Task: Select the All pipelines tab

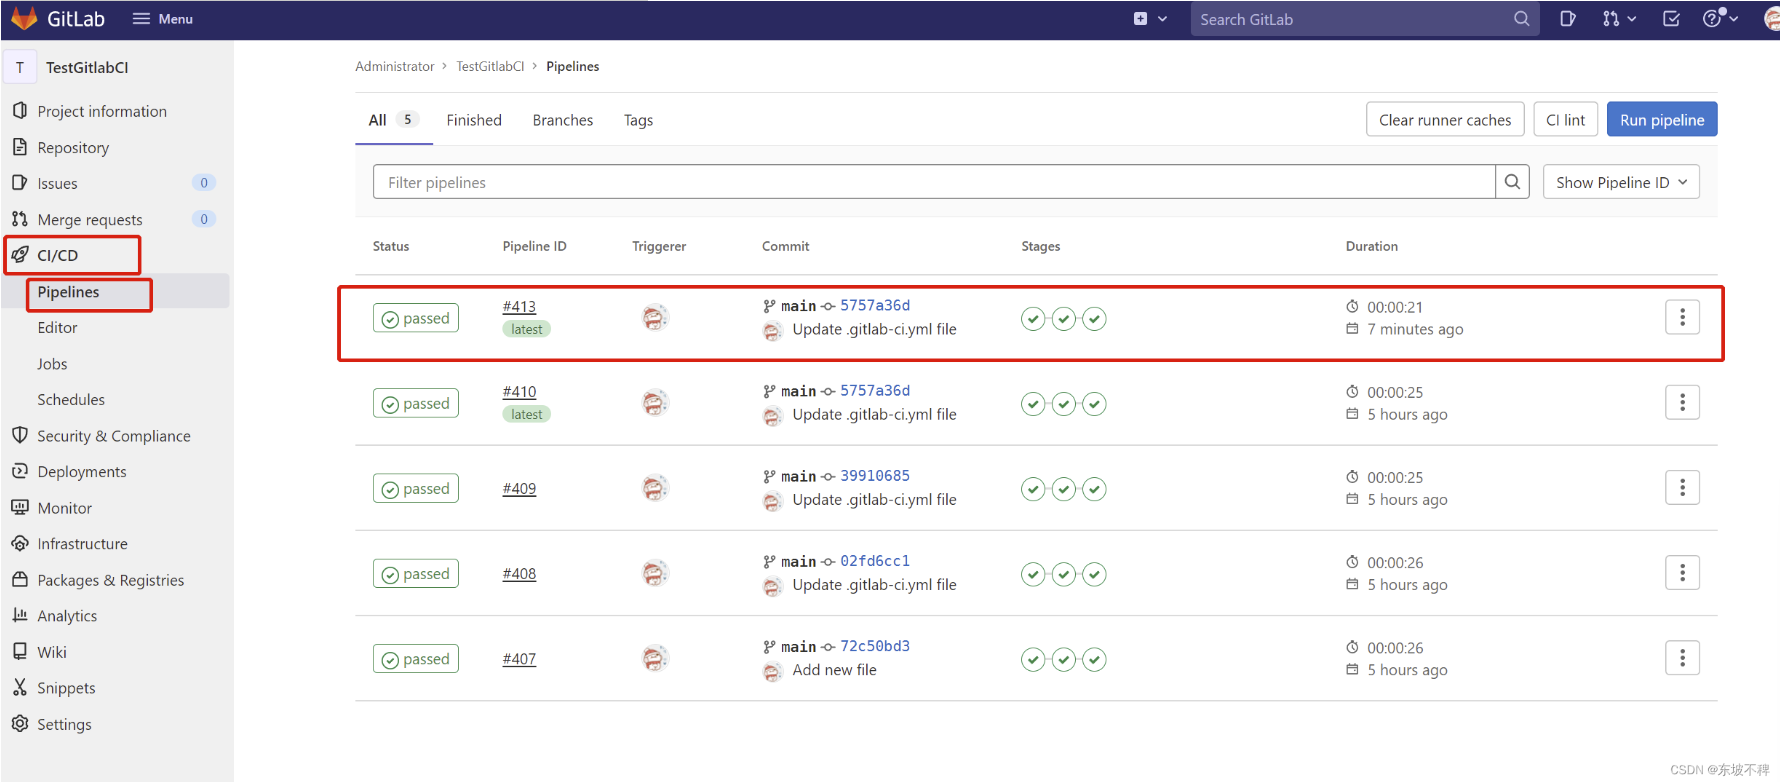Action: click(394, 120)
